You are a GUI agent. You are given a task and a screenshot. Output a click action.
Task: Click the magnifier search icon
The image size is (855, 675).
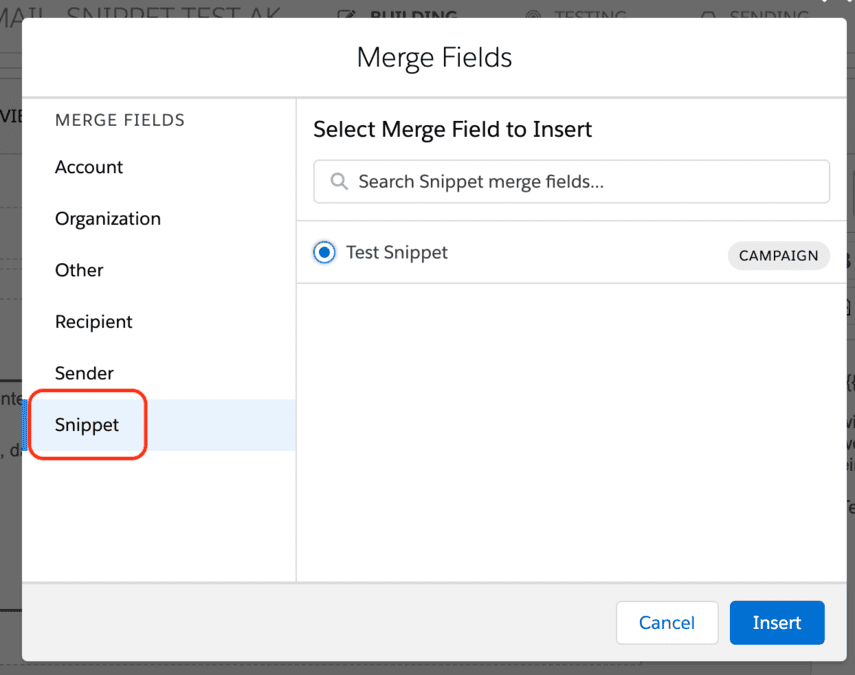[x=339, y=182]
